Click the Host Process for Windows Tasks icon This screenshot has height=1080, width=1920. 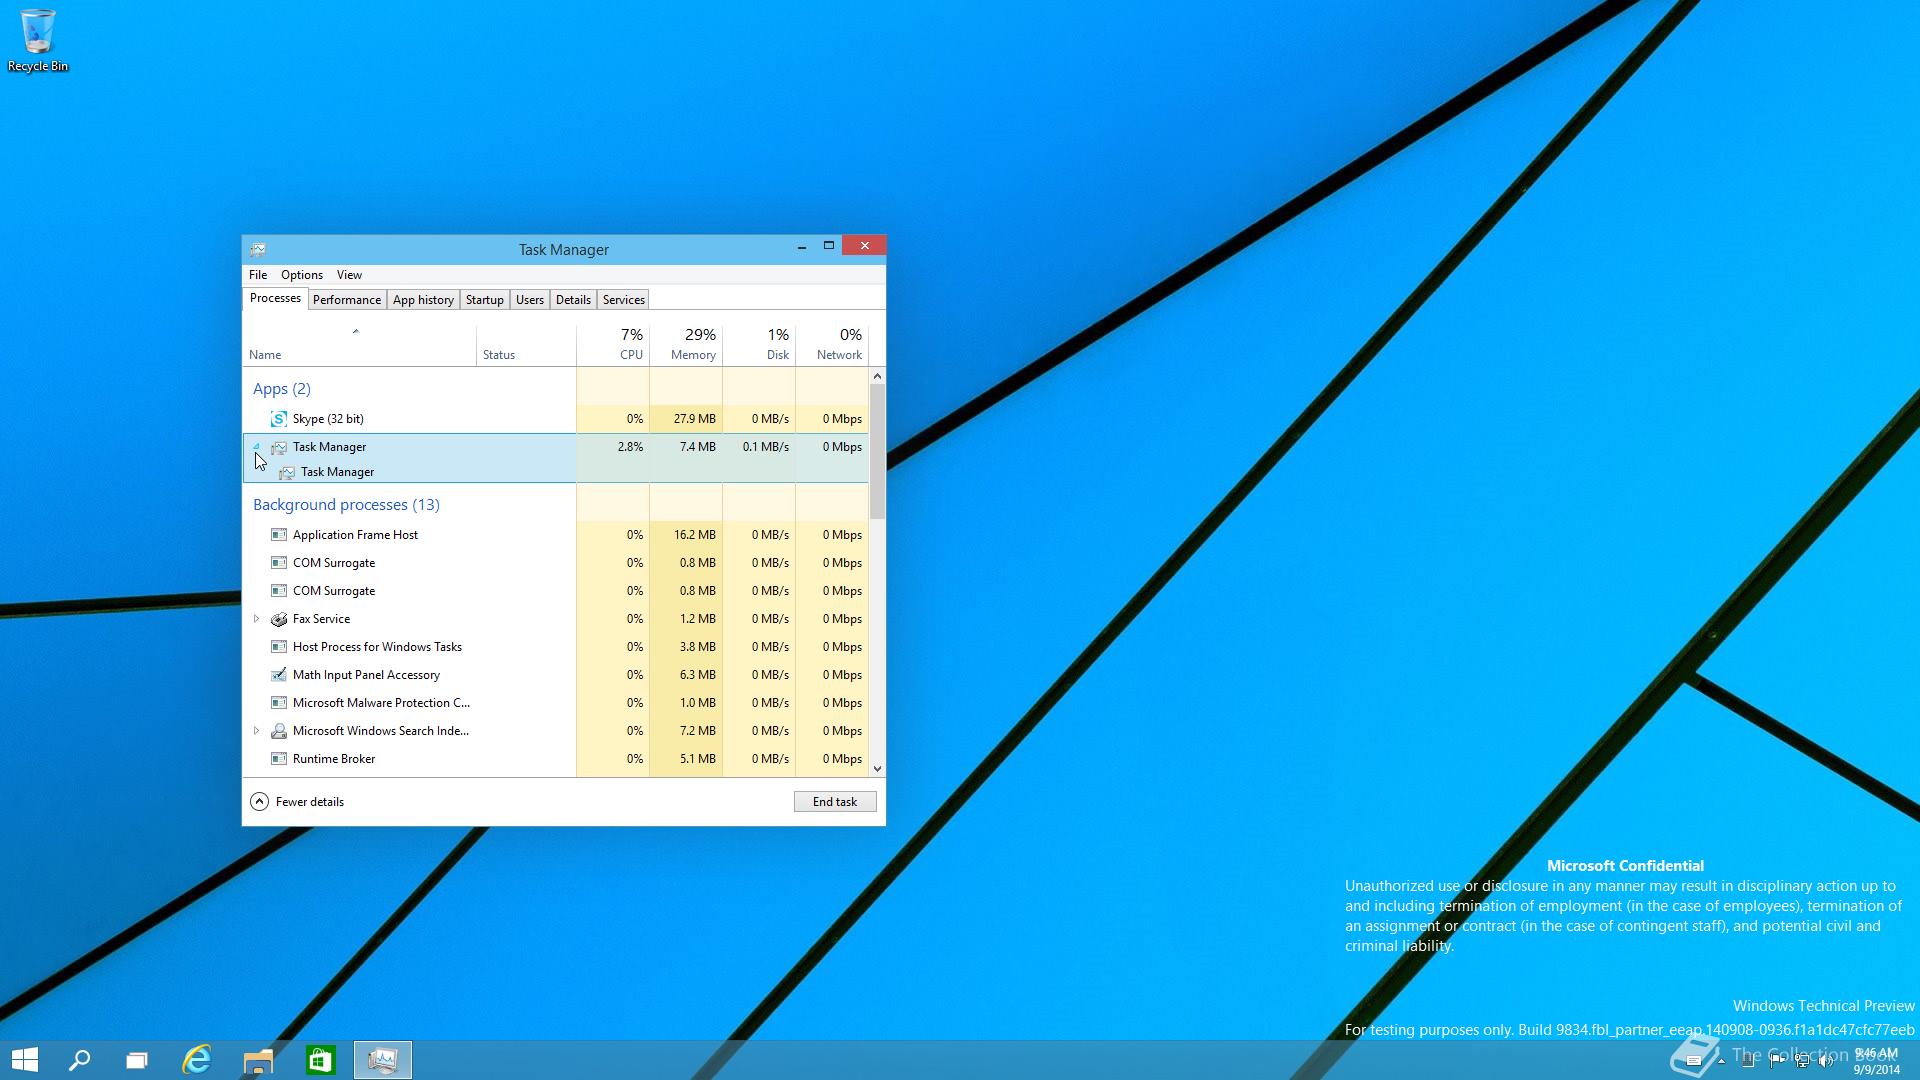(x=279, y=647)
